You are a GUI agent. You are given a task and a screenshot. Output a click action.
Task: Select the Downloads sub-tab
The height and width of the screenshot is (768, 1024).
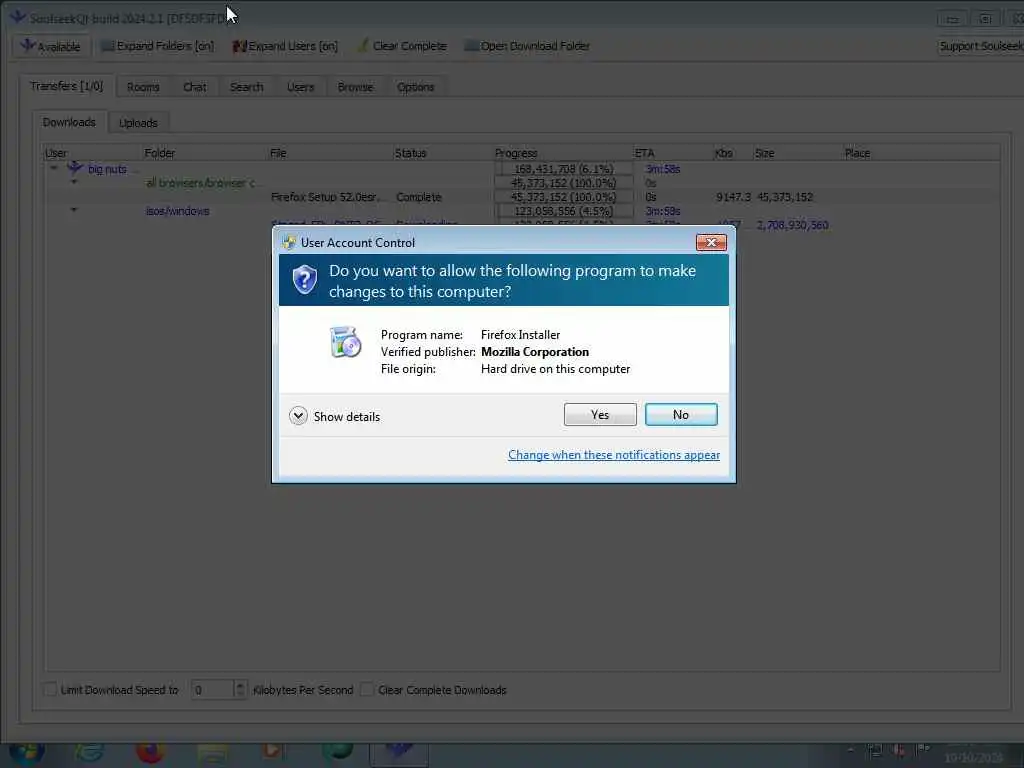click(69, 122)
